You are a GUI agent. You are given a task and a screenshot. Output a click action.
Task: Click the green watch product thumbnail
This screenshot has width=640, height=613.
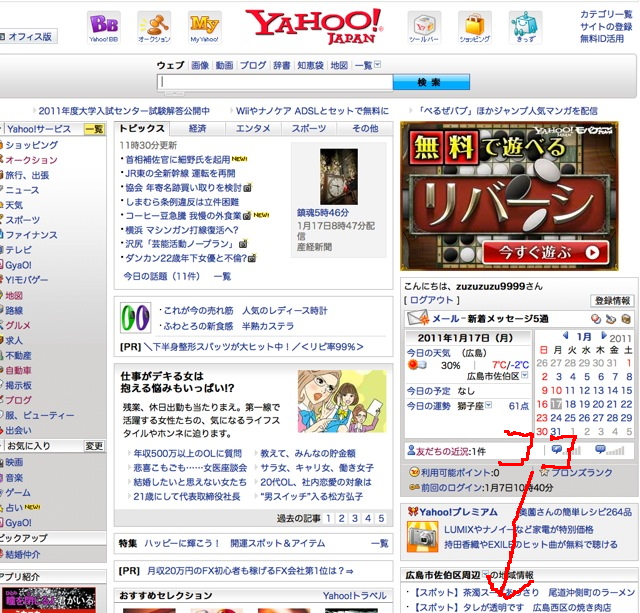point(136,317)
